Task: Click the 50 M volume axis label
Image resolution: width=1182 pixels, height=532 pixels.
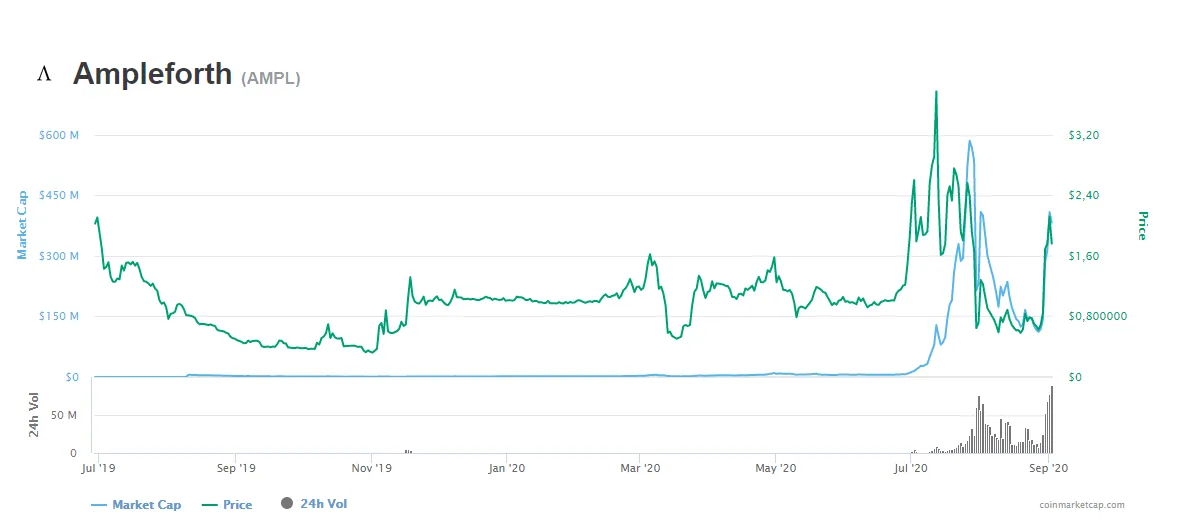Action: (x=63, y=415)
